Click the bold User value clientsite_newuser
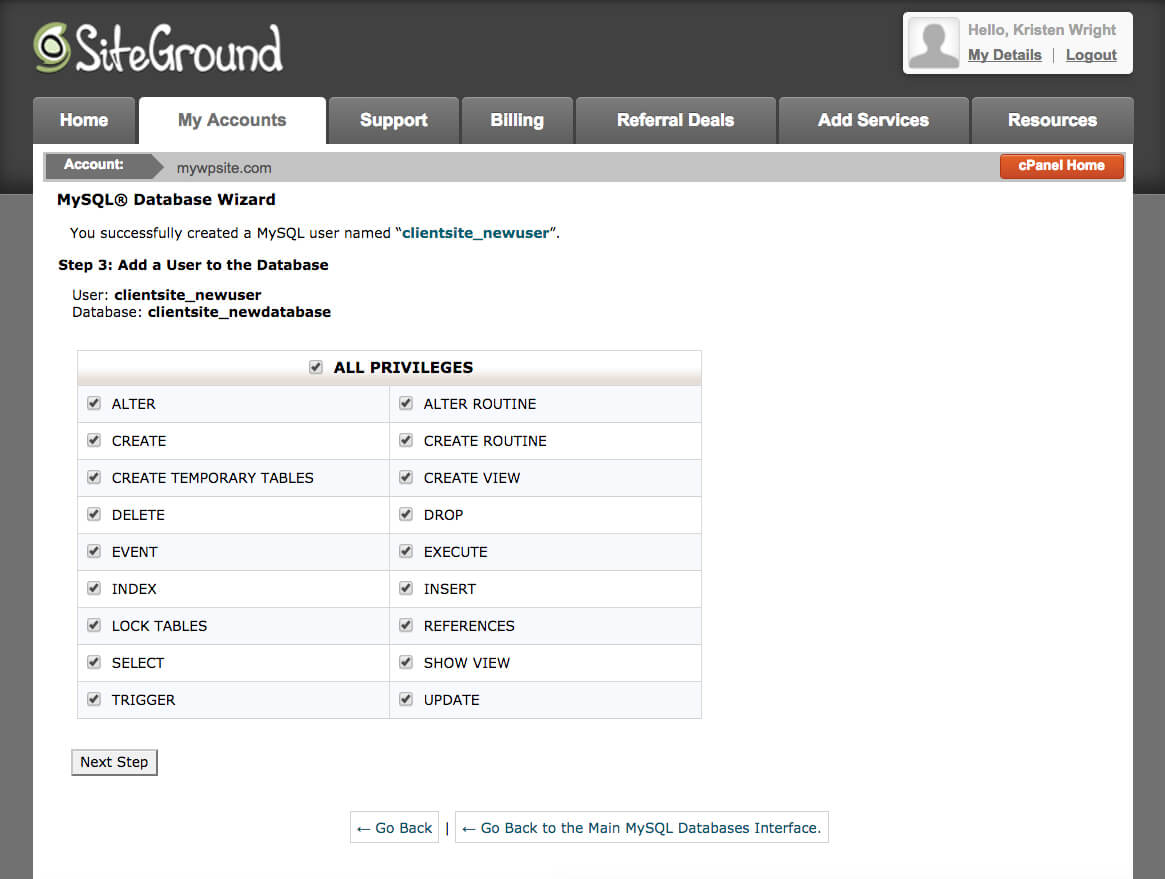 (x=188, y=295)
